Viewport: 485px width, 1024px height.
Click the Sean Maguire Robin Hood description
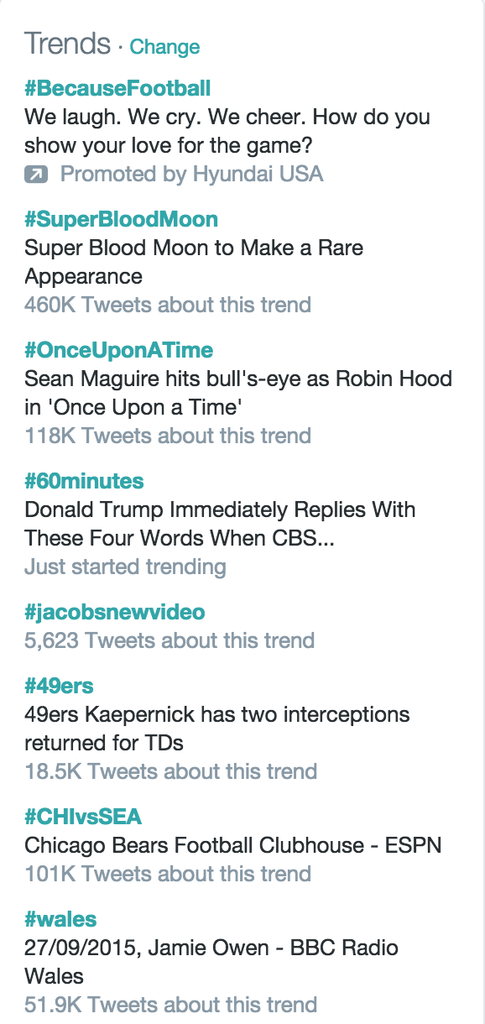[238, 393]
